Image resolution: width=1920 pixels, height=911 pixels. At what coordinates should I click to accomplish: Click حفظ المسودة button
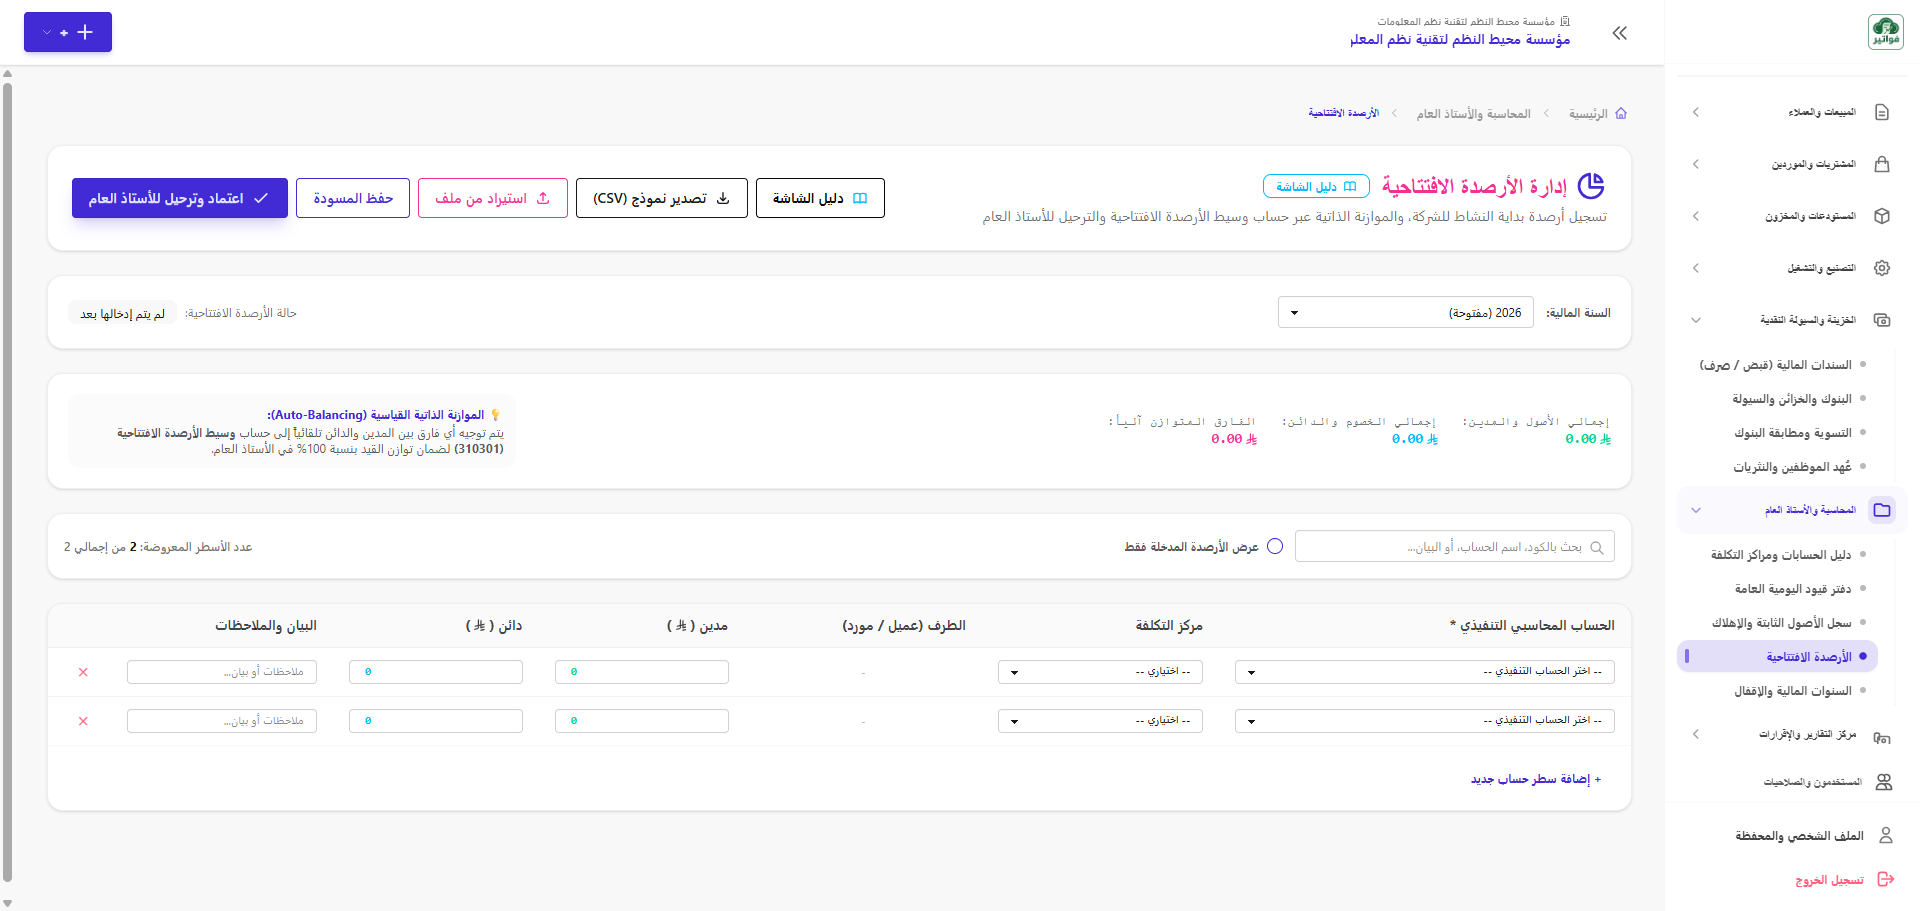tap(353, 198)
